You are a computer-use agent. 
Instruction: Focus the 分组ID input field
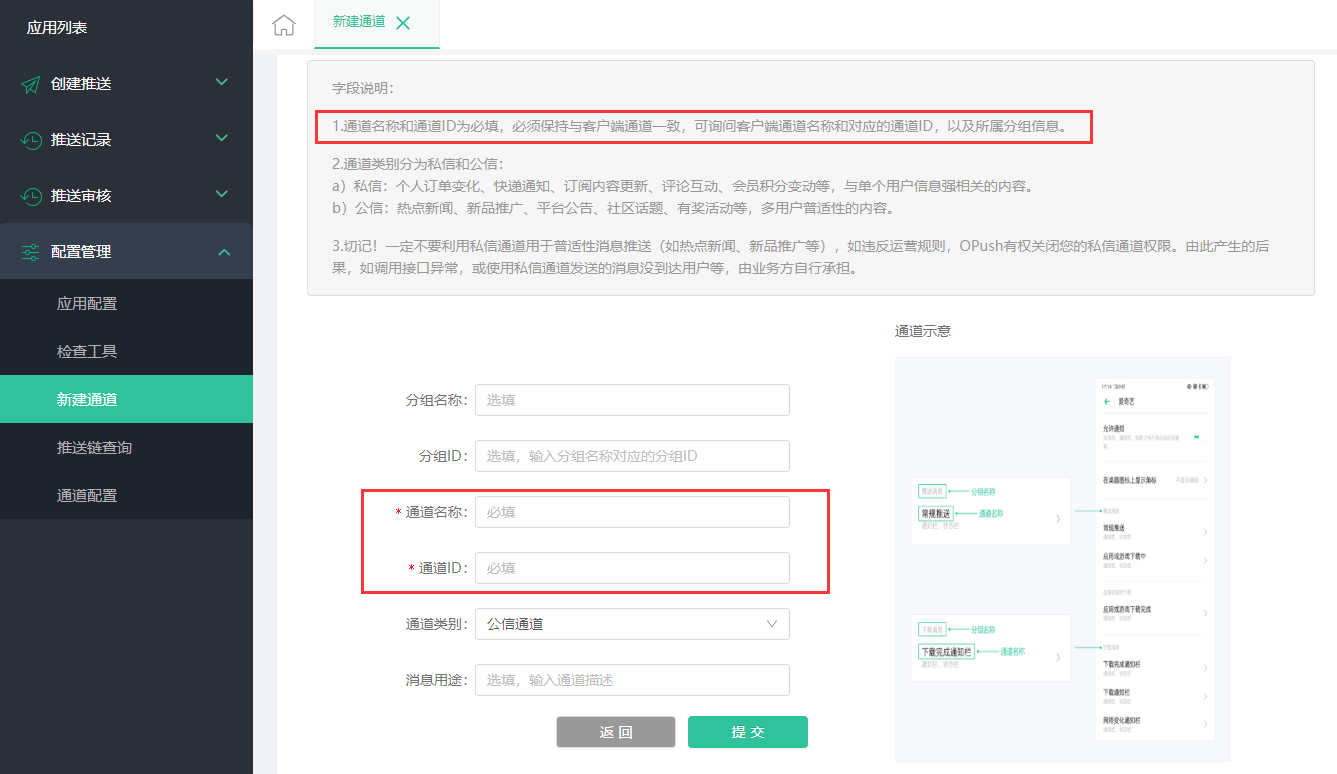point(632,456)
